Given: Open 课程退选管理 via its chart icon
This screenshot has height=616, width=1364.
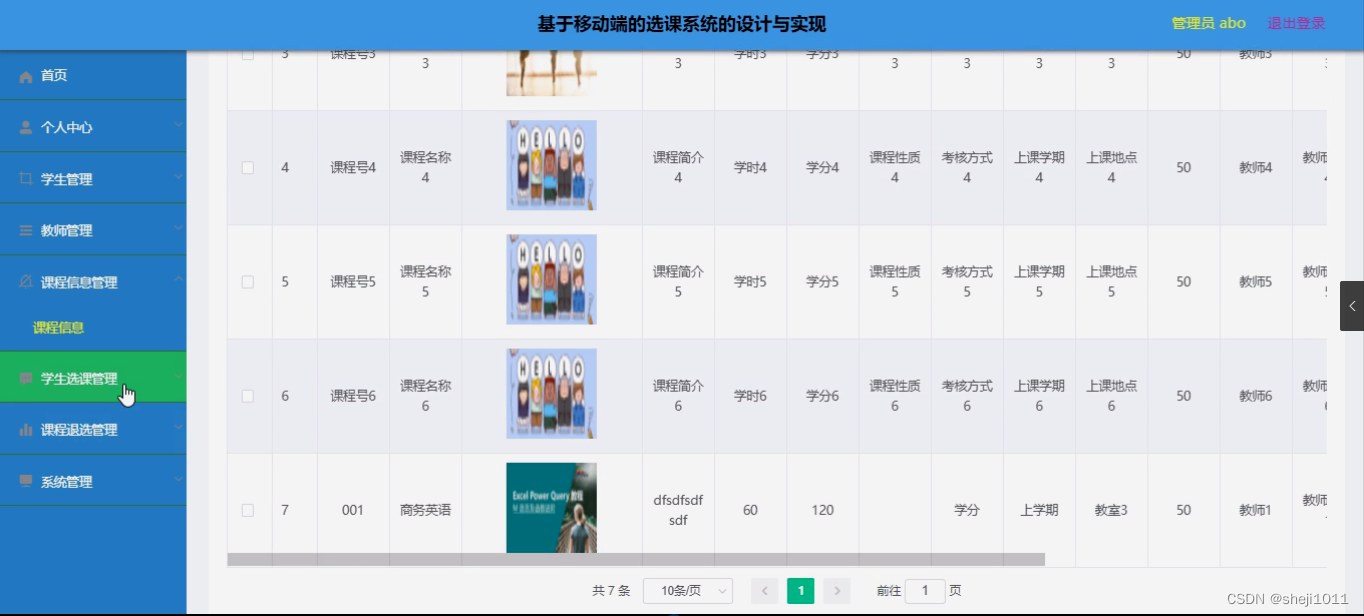Looking at the screenshot, I should [x=27, y=428].
